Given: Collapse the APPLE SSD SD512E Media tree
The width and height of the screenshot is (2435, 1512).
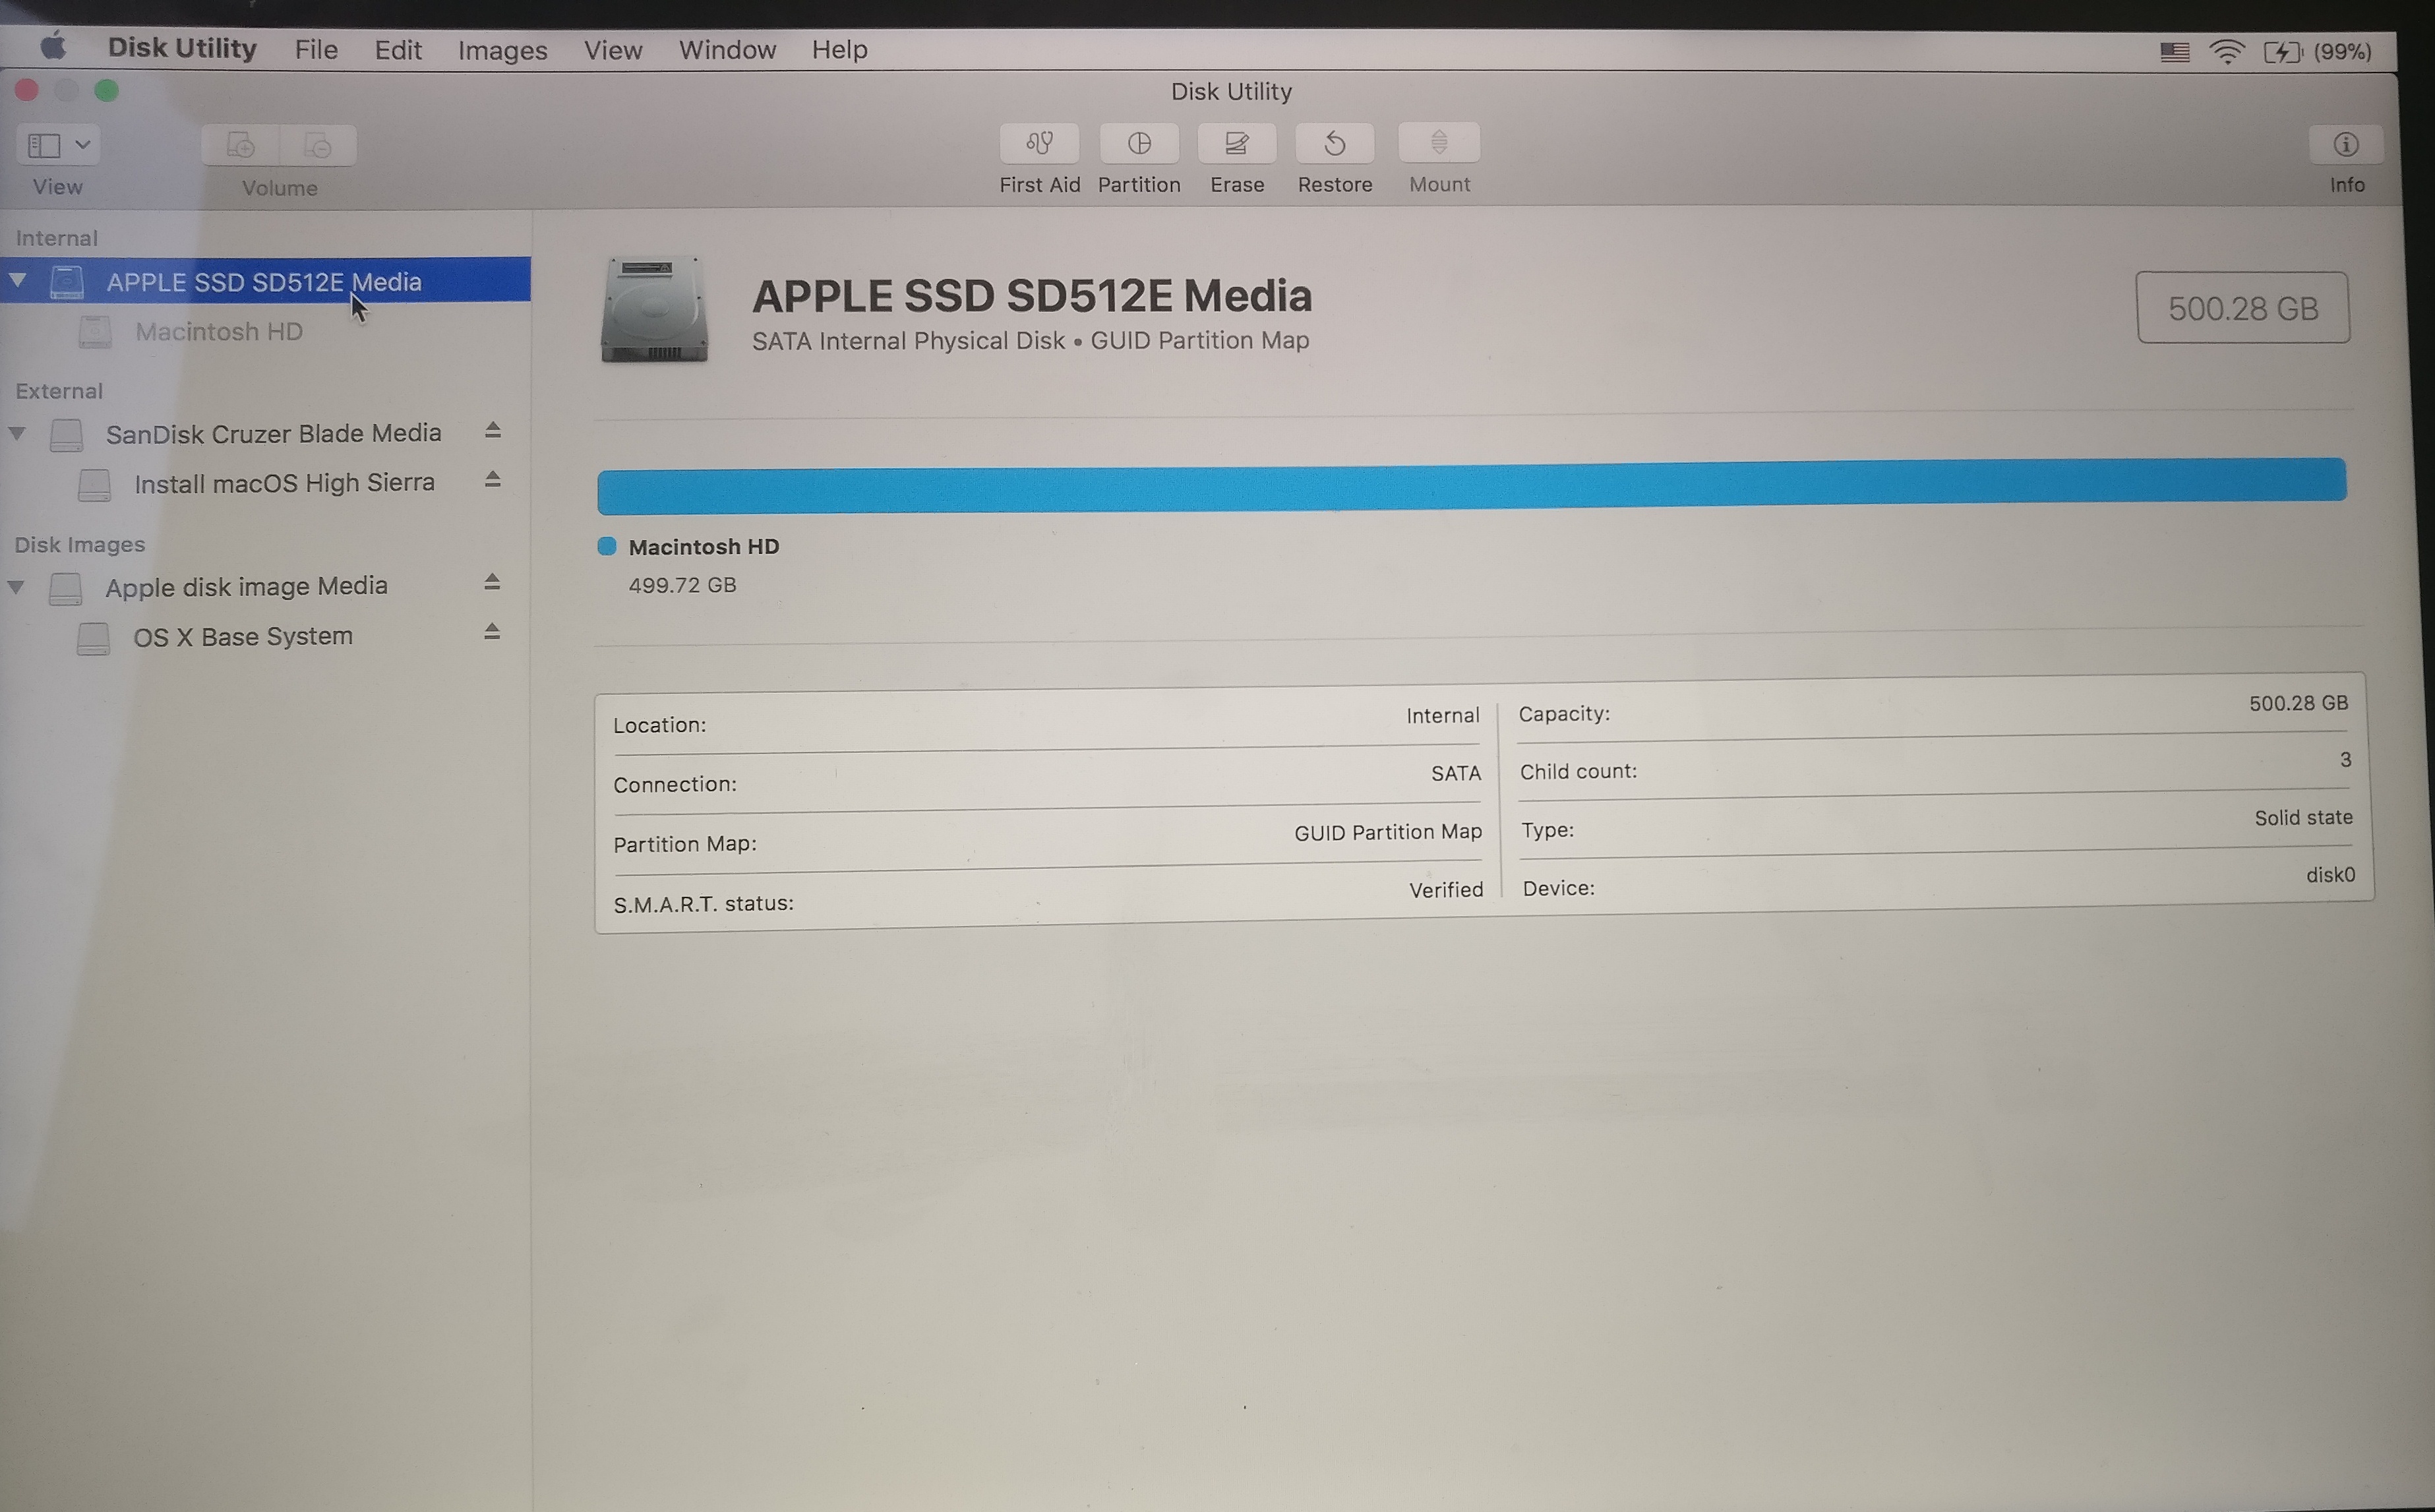Looking at the screenshot, I should [18, 280].
